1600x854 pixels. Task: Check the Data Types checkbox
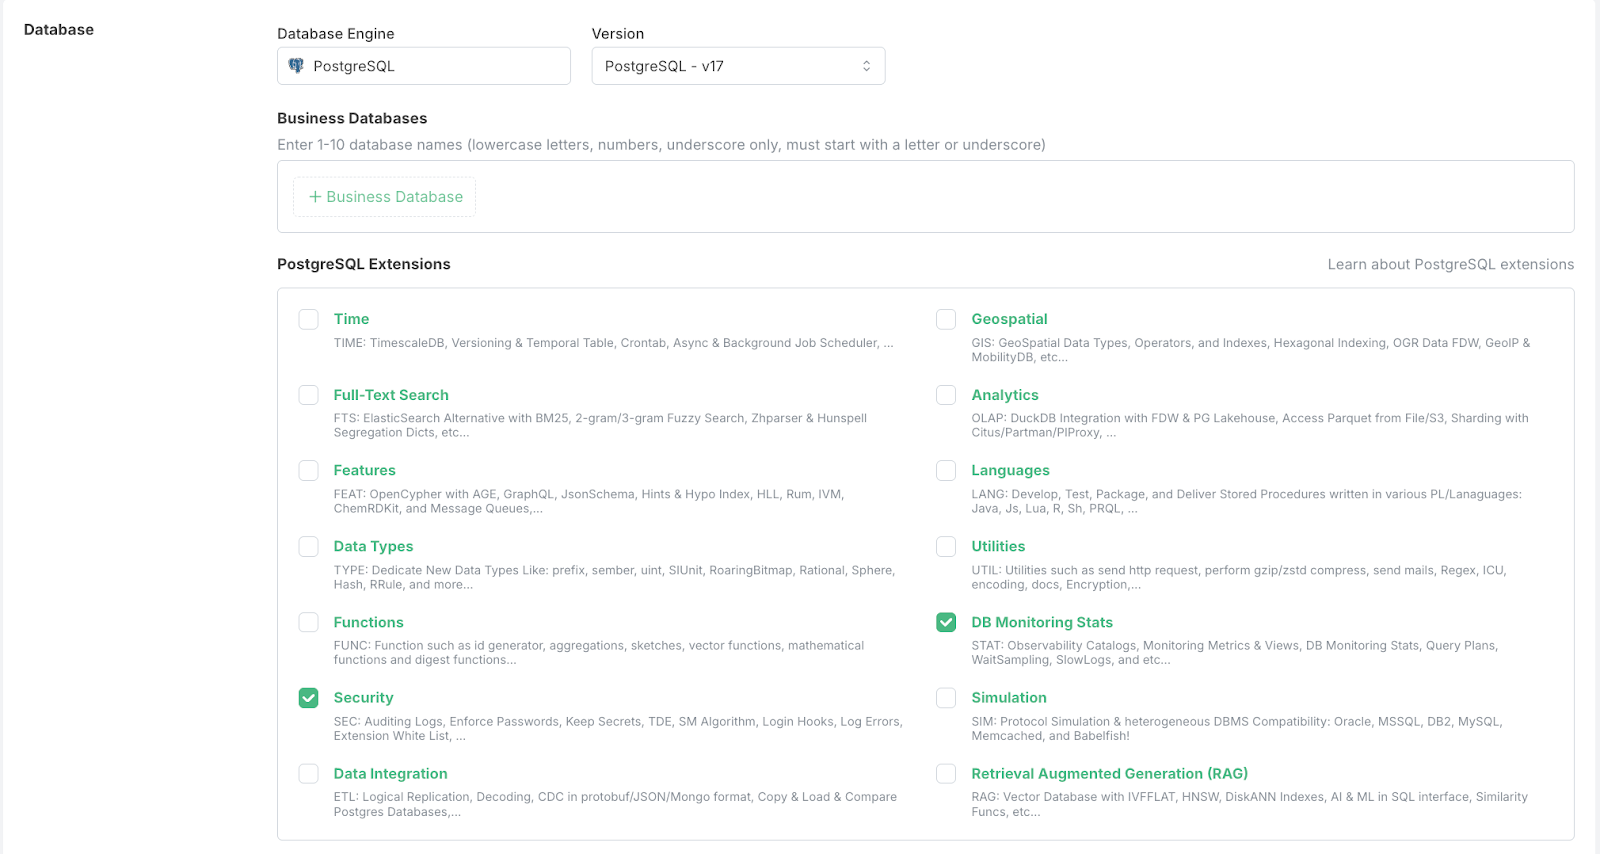pyautogui.click(x=308, y=546)
